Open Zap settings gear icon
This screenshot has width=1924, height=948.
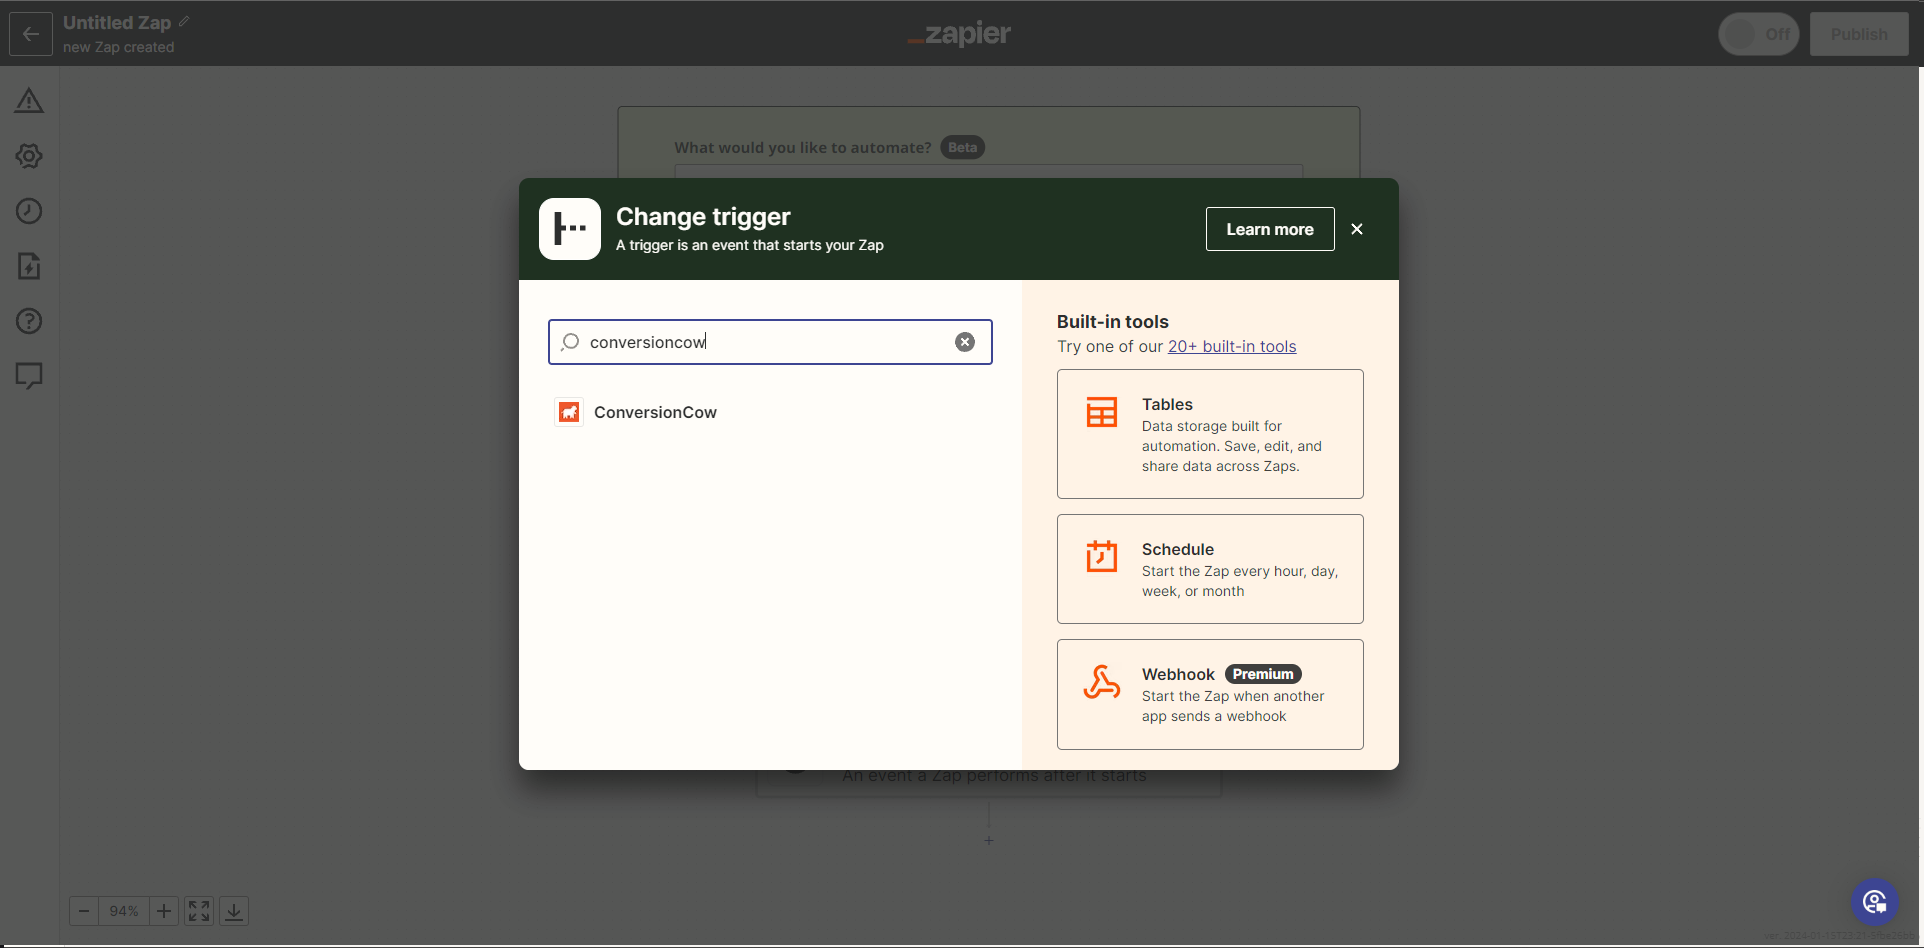pyautogui.click(x=29, y=156)
